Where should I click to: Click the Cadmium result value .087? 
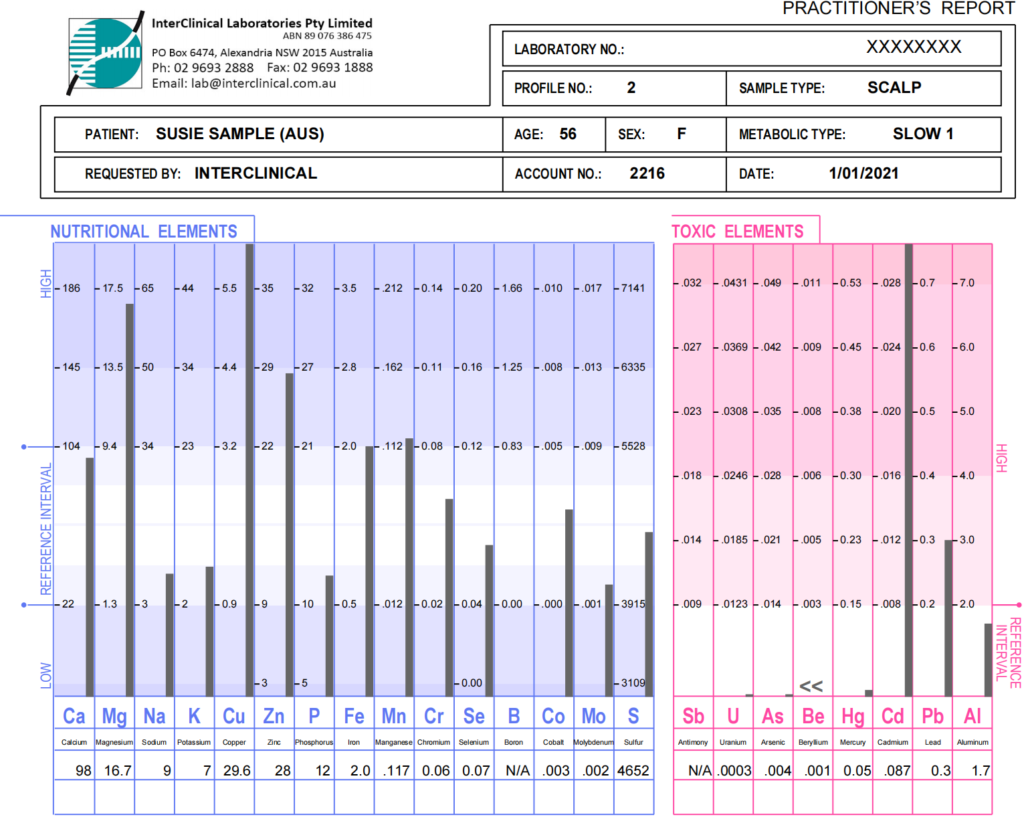[x=897, y=771]
